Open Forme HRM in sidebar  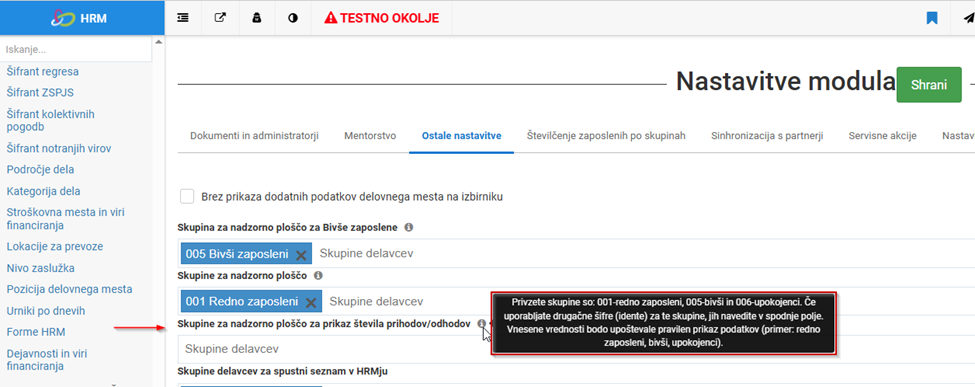(x=35, y=332)
